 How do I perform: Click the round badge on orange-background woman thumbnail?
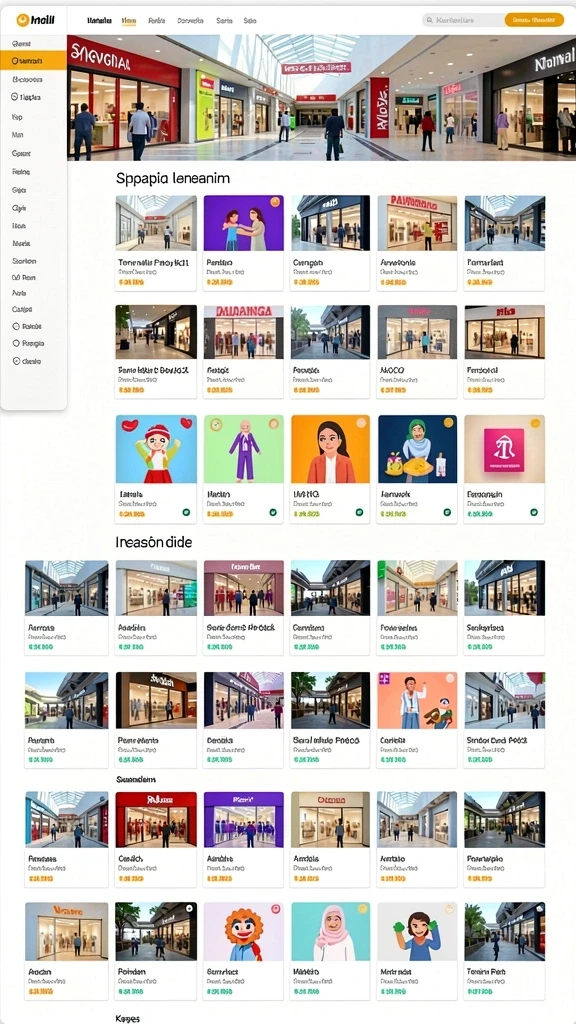[360, 423]
